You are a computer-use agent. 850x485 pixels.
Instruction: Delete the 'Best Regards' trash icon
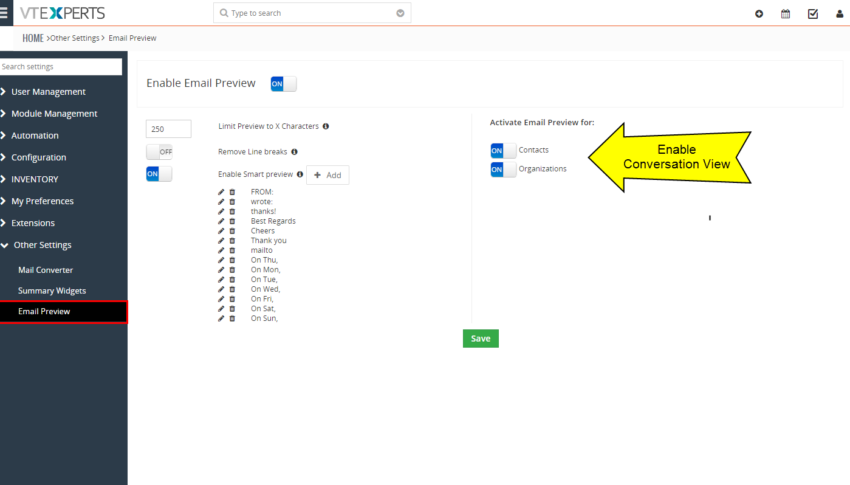pos(232,221)
